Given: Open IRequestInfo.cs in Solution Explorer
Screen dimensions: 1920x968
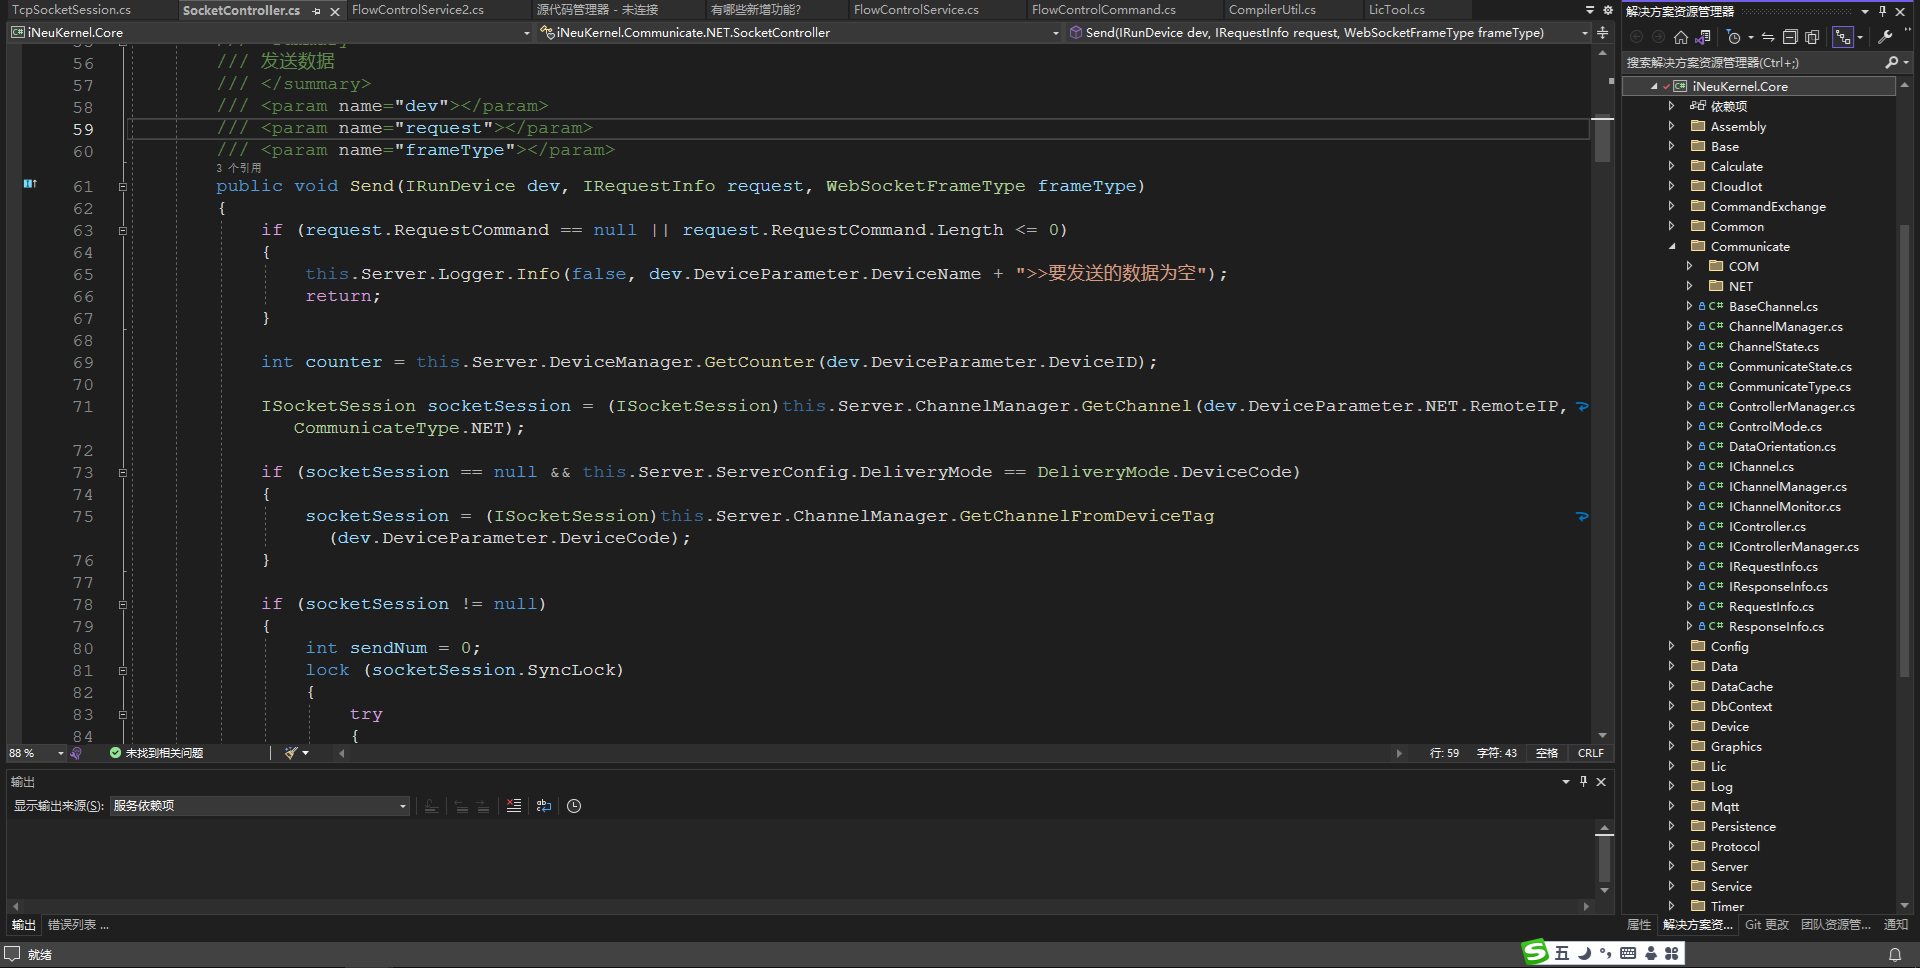Looking at the screenshot, I should 1773,566.
